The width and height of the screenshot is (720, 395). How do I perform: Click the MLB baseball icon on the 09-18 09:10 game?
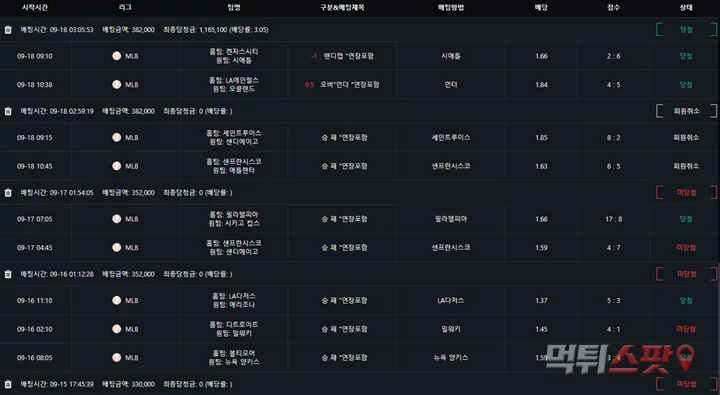point(117,56)
